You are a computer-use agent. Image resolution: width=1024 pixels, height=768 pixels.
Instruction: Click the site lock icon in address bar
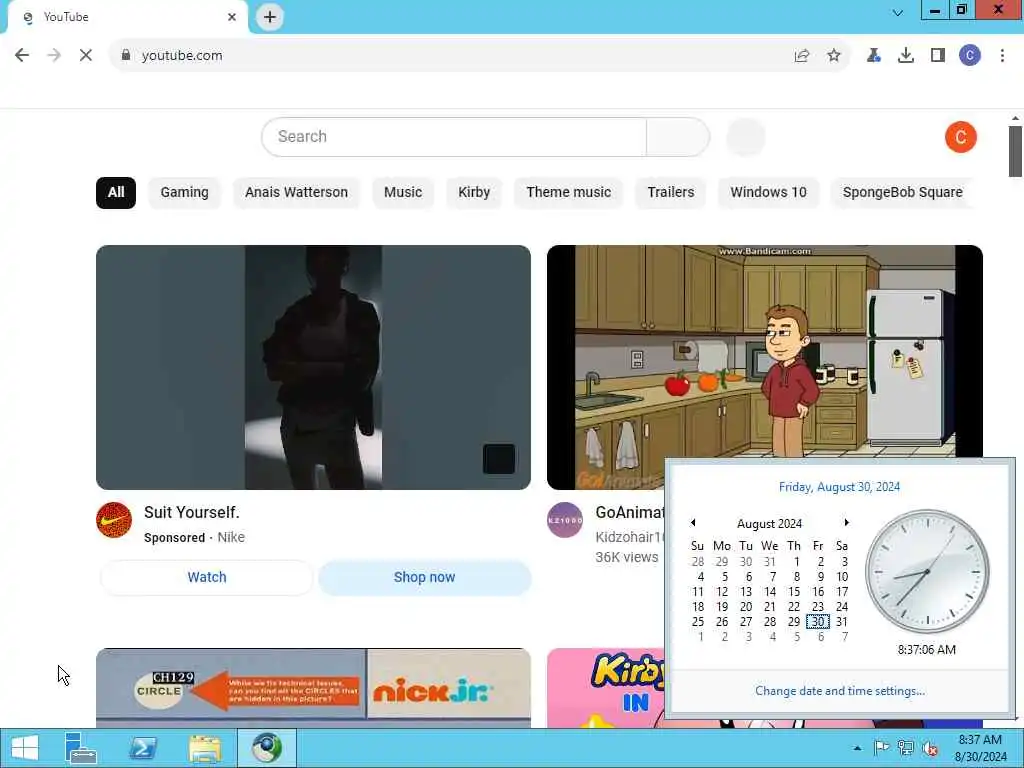[125, 56]
